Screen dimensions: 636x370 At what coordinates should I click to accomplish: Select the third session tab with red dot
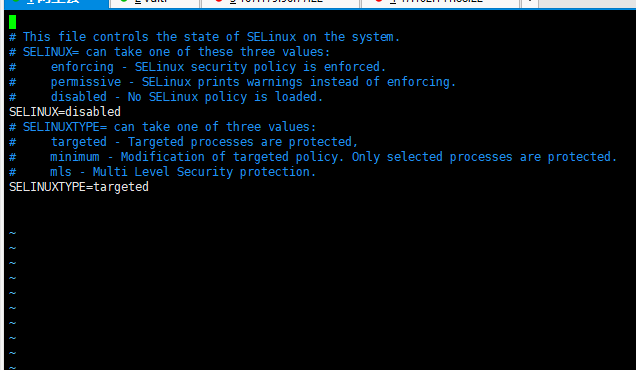pyautogui.click(x=280, y=3)
